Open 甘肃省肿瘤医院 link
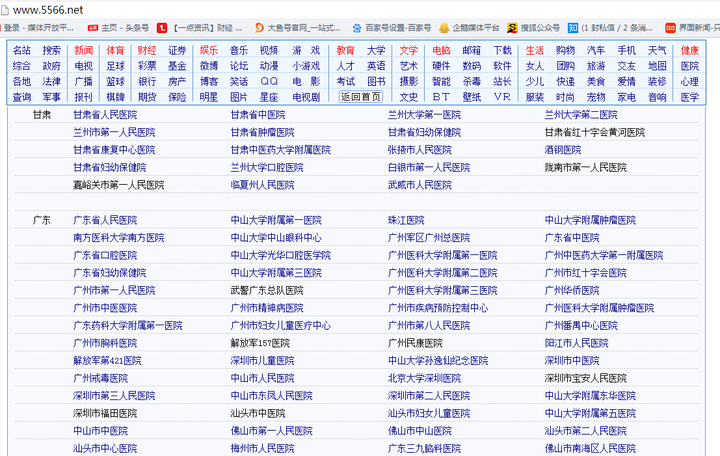The image size is (720, 456). click(x=262, y=132)
